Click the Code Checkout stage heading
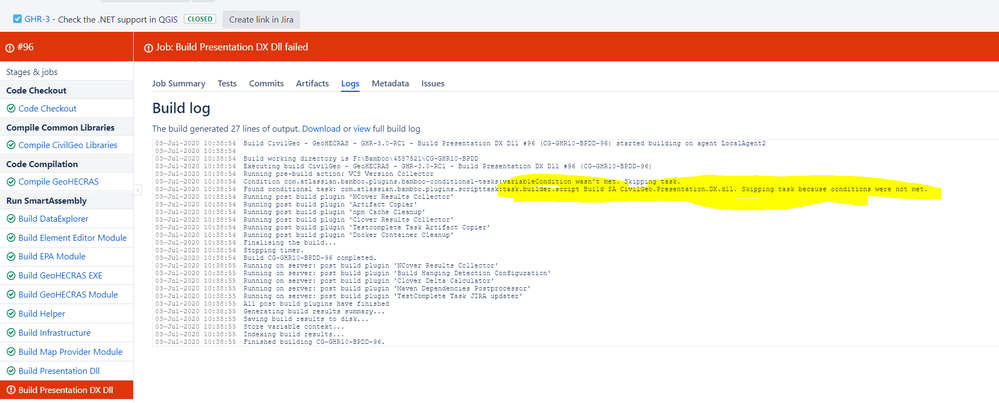This screenshot has height=403, width=999. click(x=36, y=90)
